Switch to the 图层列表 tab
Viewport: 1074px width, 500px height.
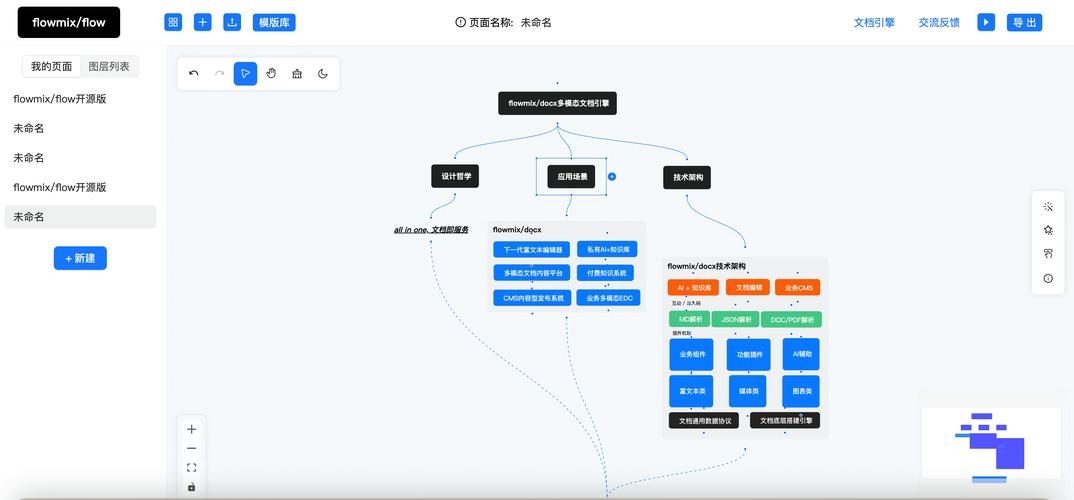109,66
